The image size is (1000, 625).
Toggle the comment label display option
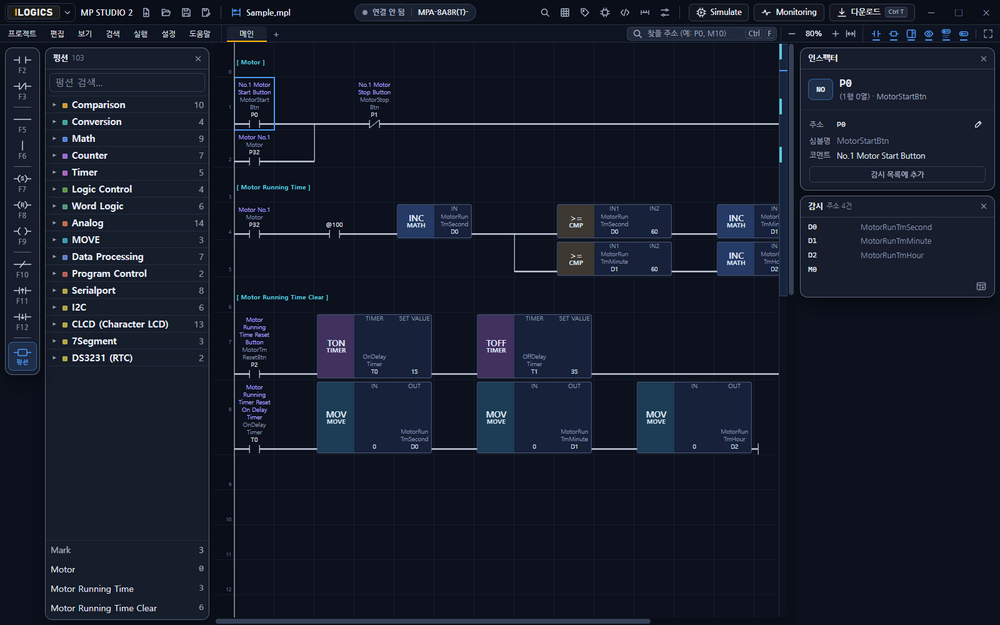click(946, 34)
